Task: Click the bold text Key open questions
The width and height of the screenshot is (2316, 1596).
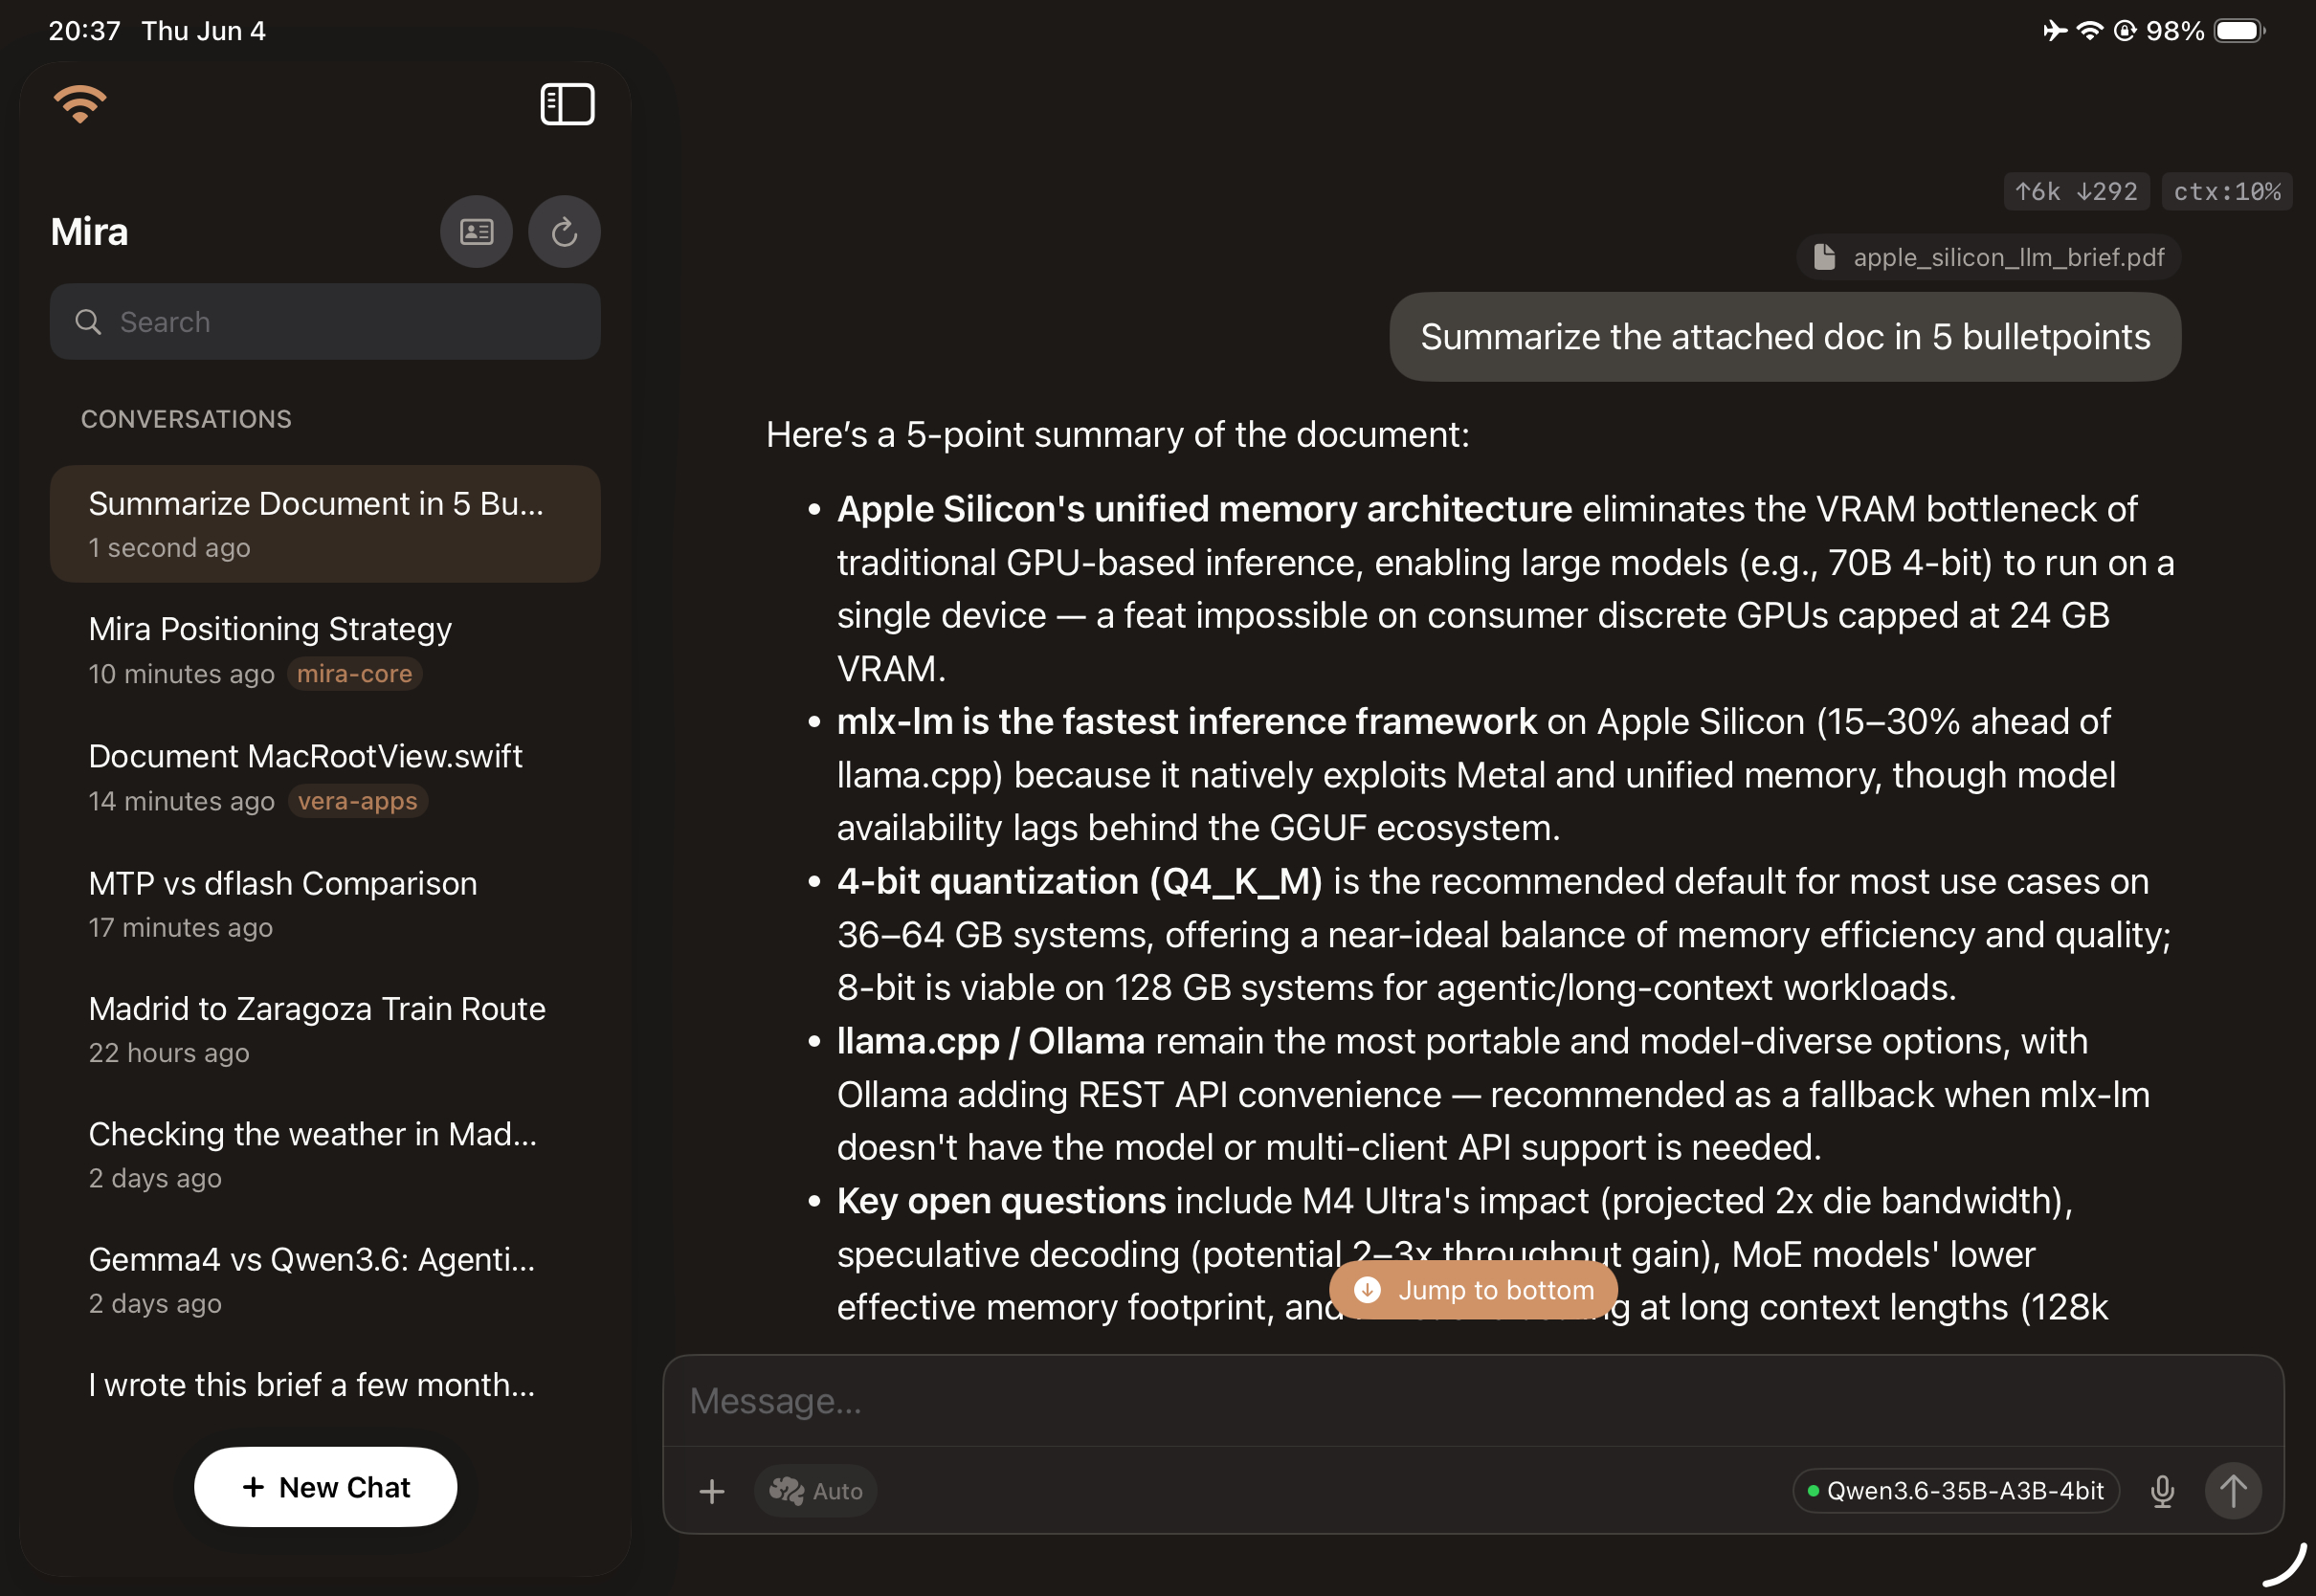Action: tap(1001, 1201)
